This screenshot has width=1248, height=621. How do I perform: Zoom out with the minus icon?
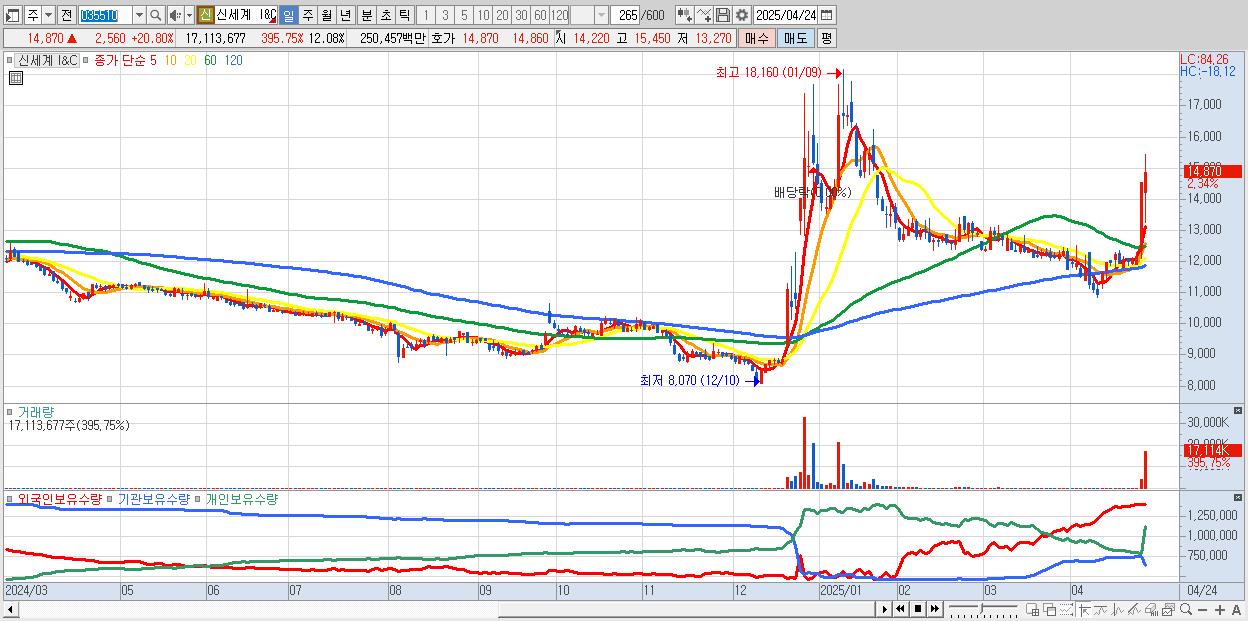(1203, 610)
